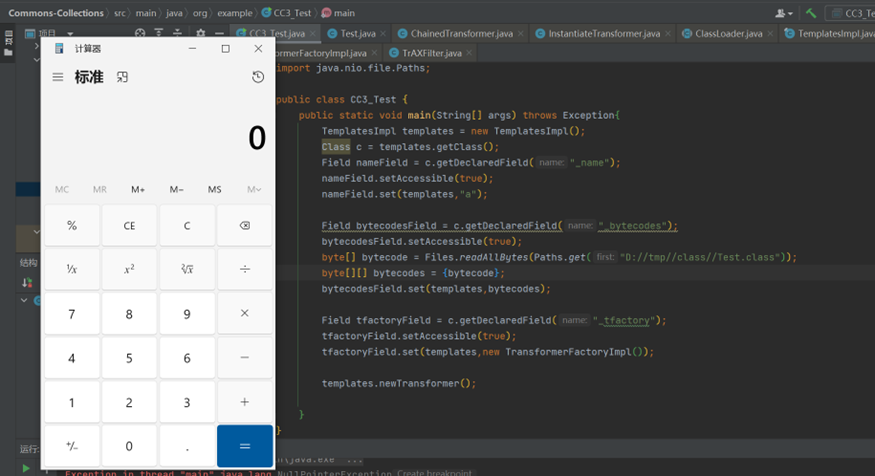Image resolution: width=875 pixels, height=476 pixels.
Task: Click the minus operator key
Action: (x=244, y=358)
